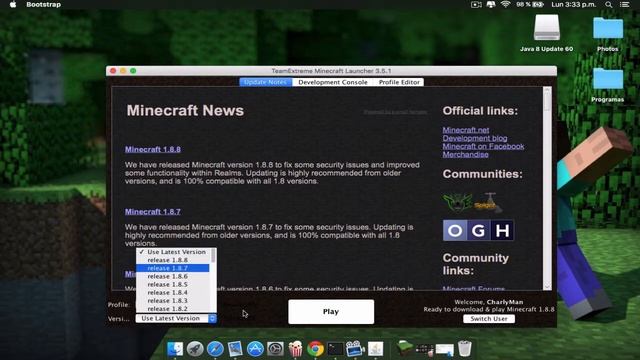Open the Minecraft on Facebook link

pyautogui.click(x=483, y=146)
